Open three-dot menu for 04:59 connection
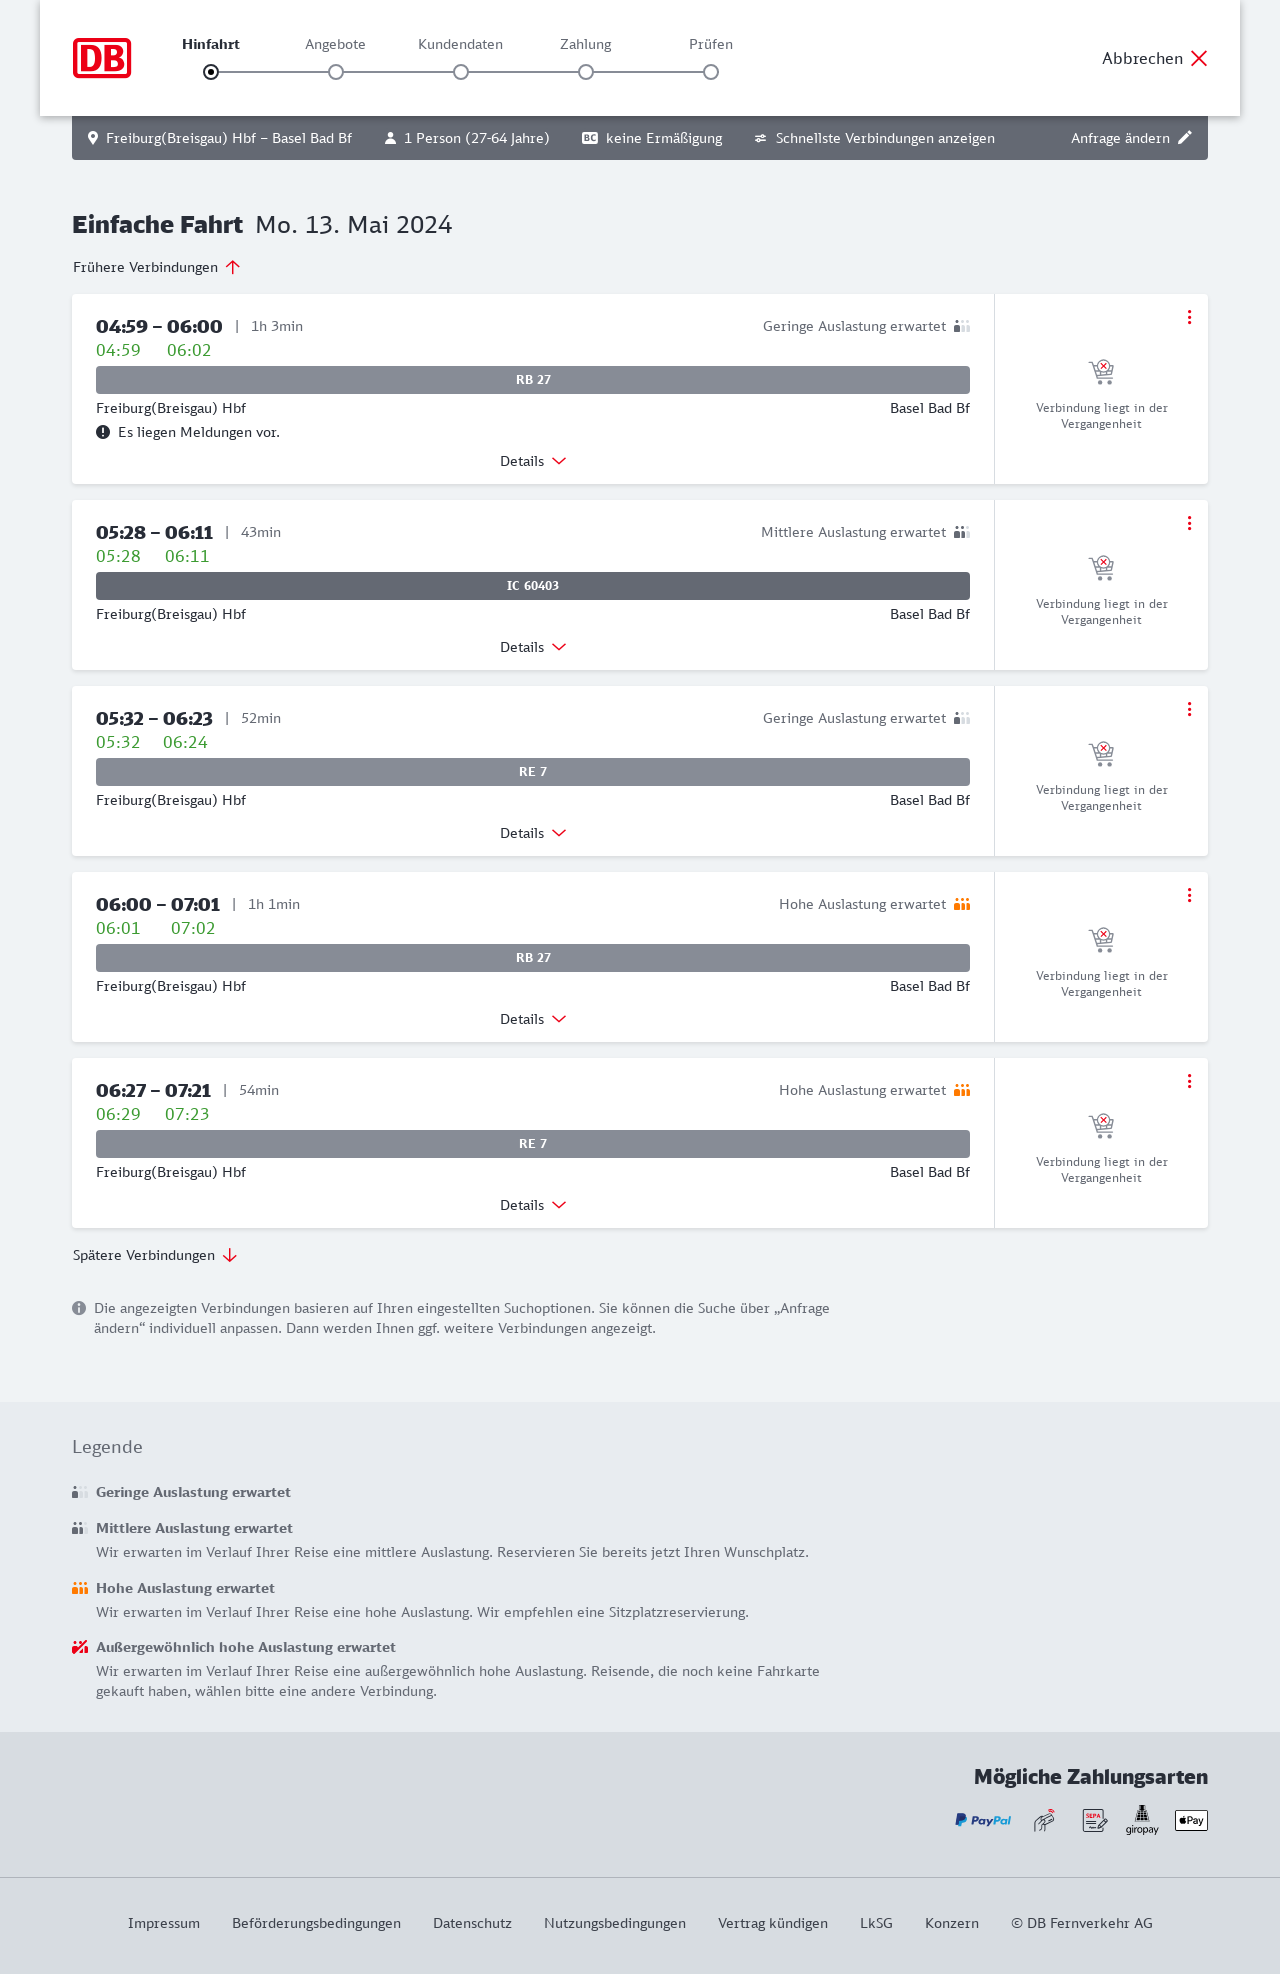 [1189, 317]
